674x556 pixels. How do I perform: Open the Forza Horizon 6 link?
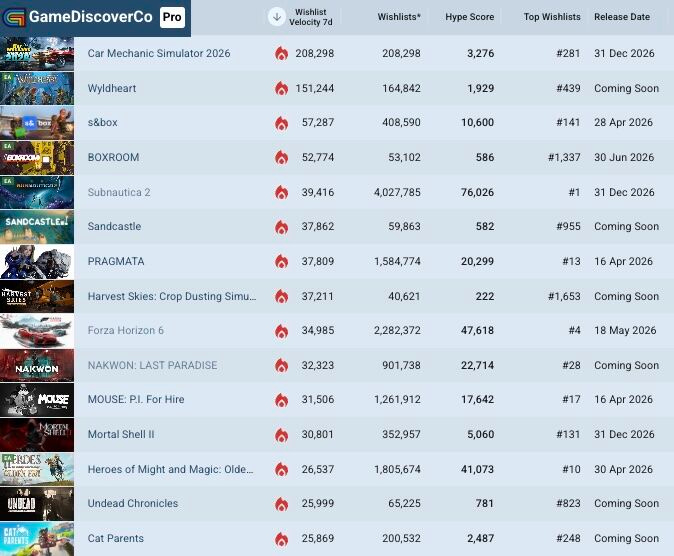[x=126, y=331]
